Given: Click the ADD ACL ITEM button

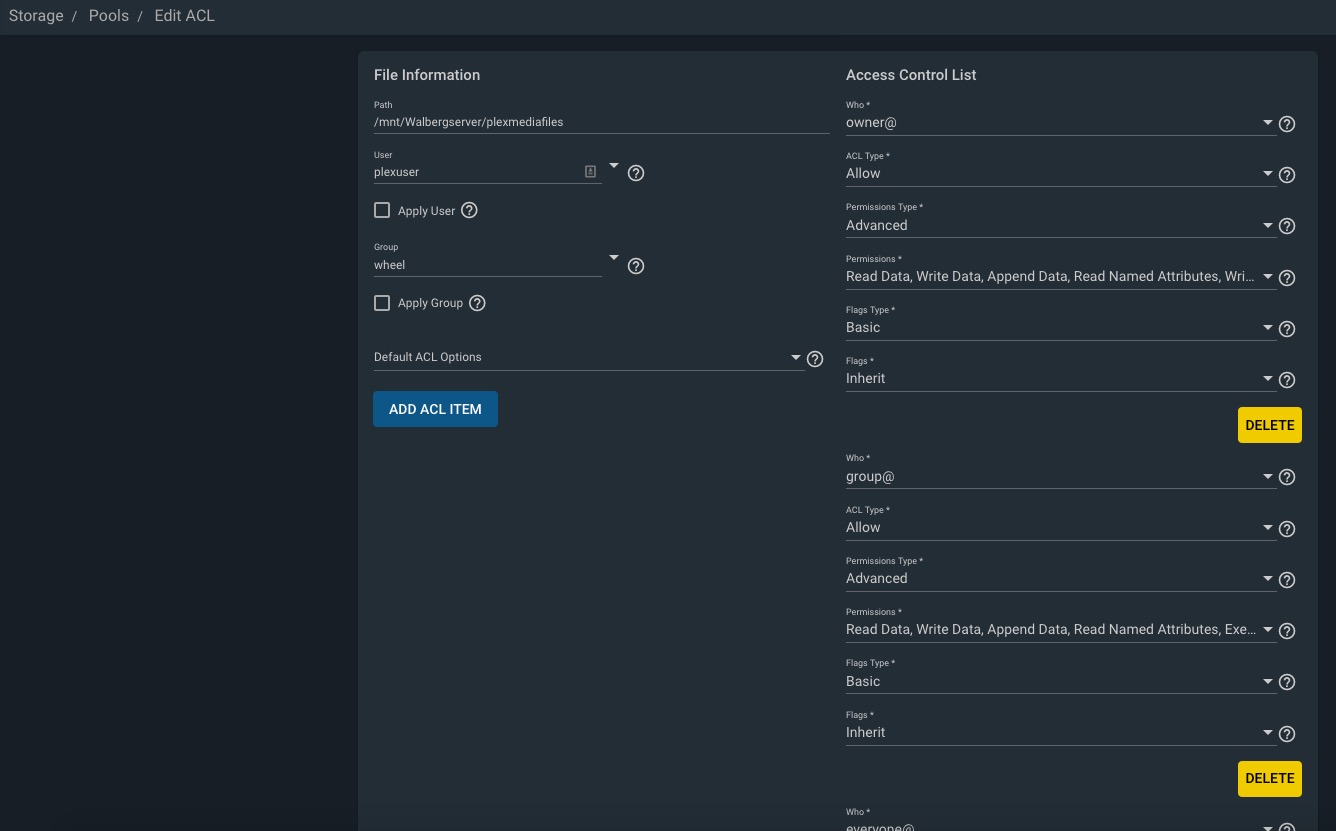Looking at the screenshot, I should pos(435,409).
